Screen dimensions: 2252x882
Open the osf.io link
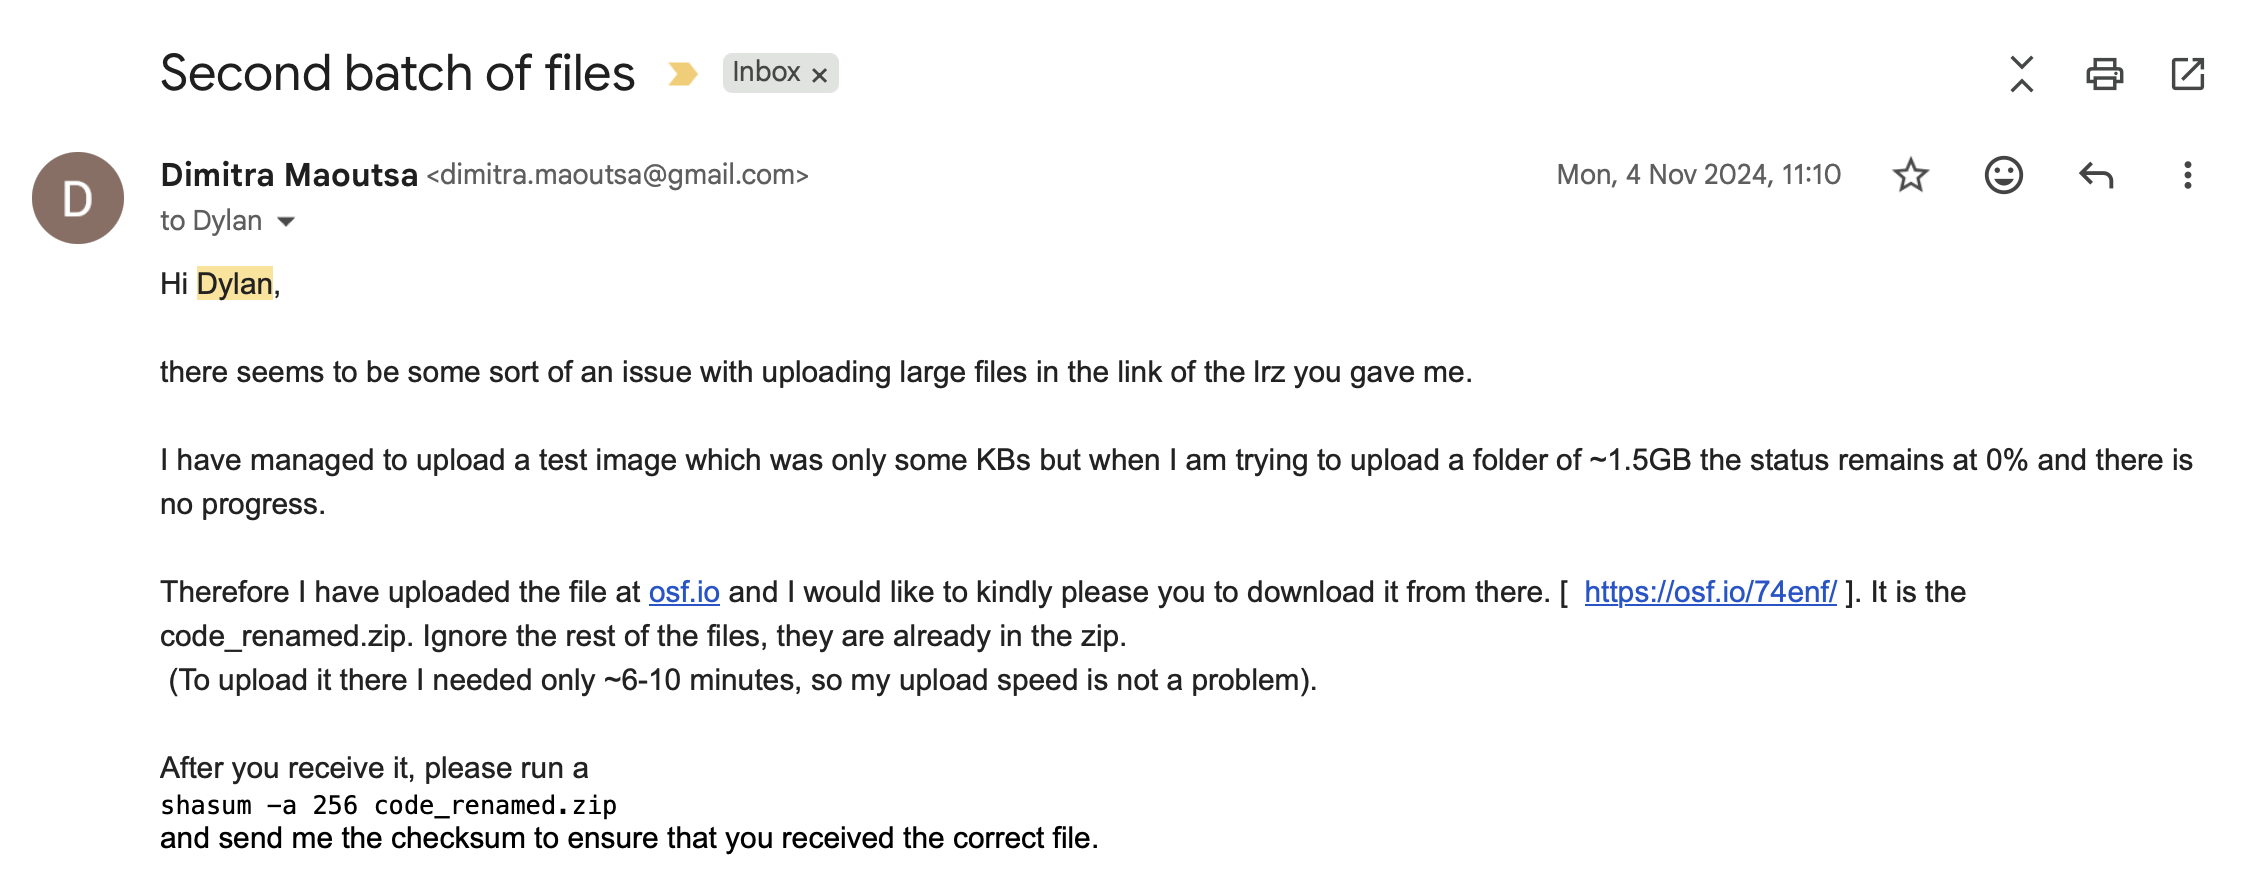click(x=683, y=591)
